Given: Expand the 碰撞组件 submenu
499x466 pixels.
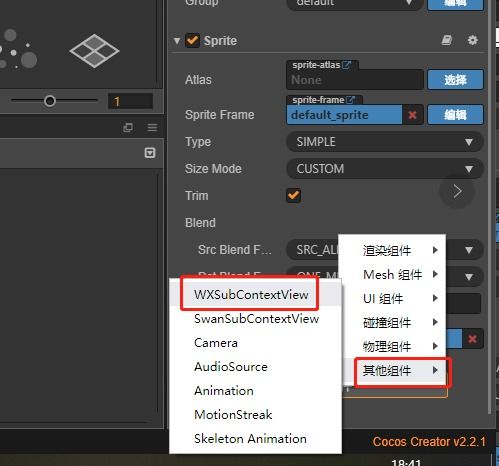Looking at the screenshot, I should (x=392, y=322).
